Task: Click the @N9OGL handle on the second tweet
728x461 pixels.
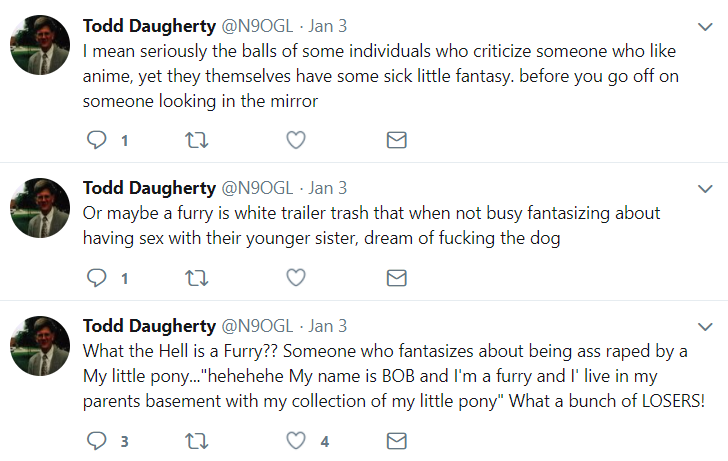Action: [x=256, y=188]
